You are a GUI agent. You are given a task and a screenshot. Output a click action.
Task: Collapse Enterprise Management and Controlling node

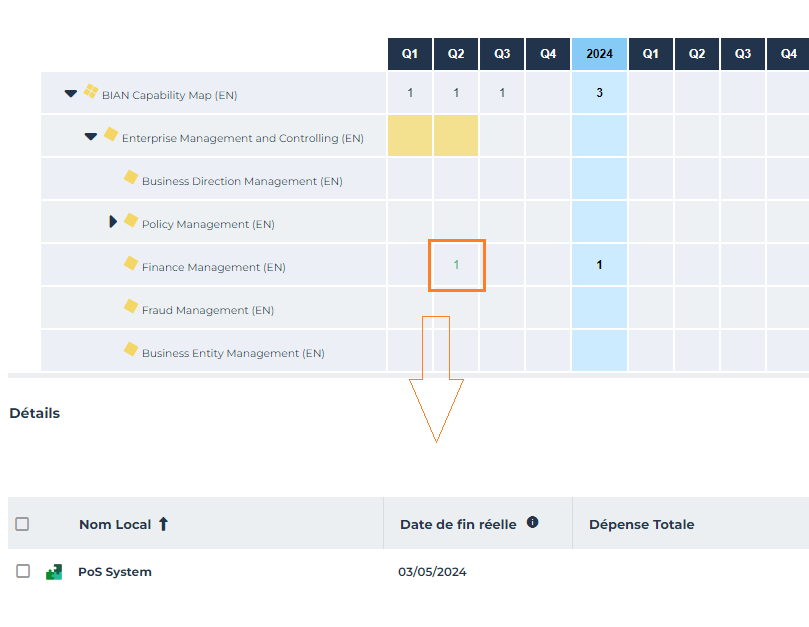90,137
